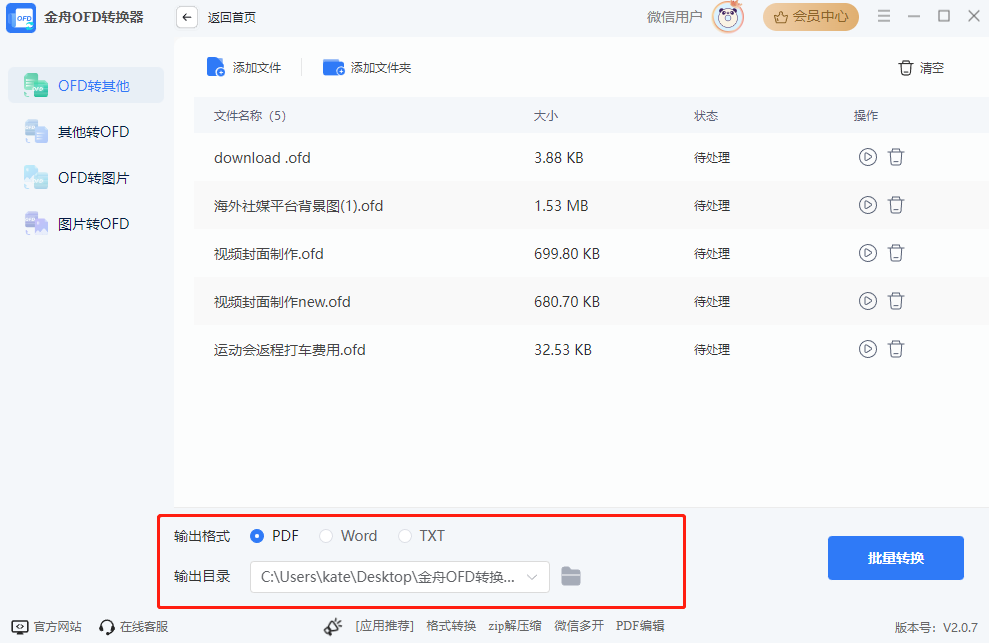Image resolution: width=989 pixels, height=643 pixels.
Task: Open the panda user avatar
Action: [x=728, y=17]
